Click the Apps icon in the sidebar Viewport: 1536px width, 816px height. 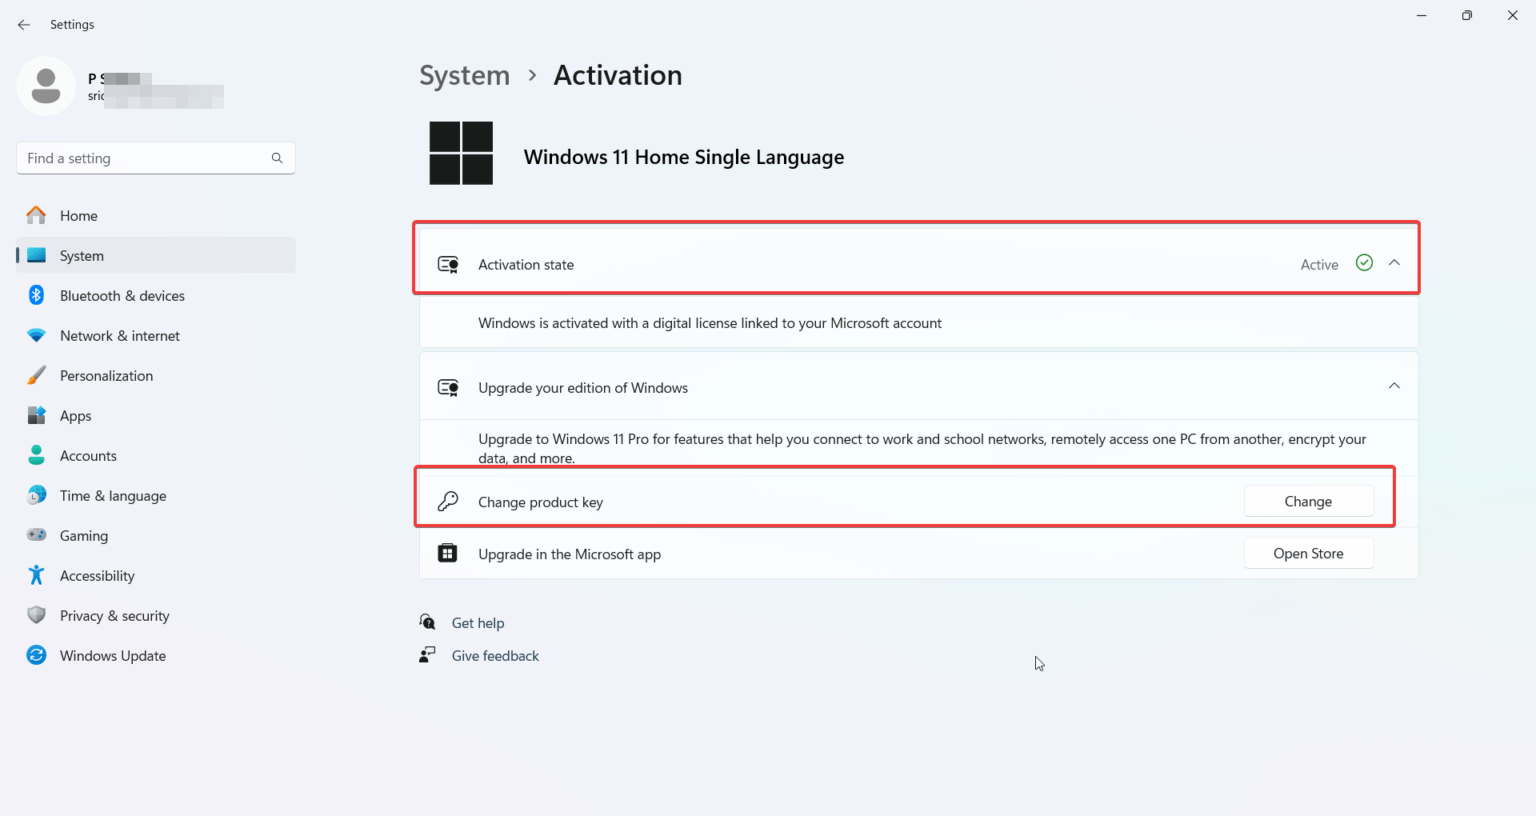pos(36,415)
